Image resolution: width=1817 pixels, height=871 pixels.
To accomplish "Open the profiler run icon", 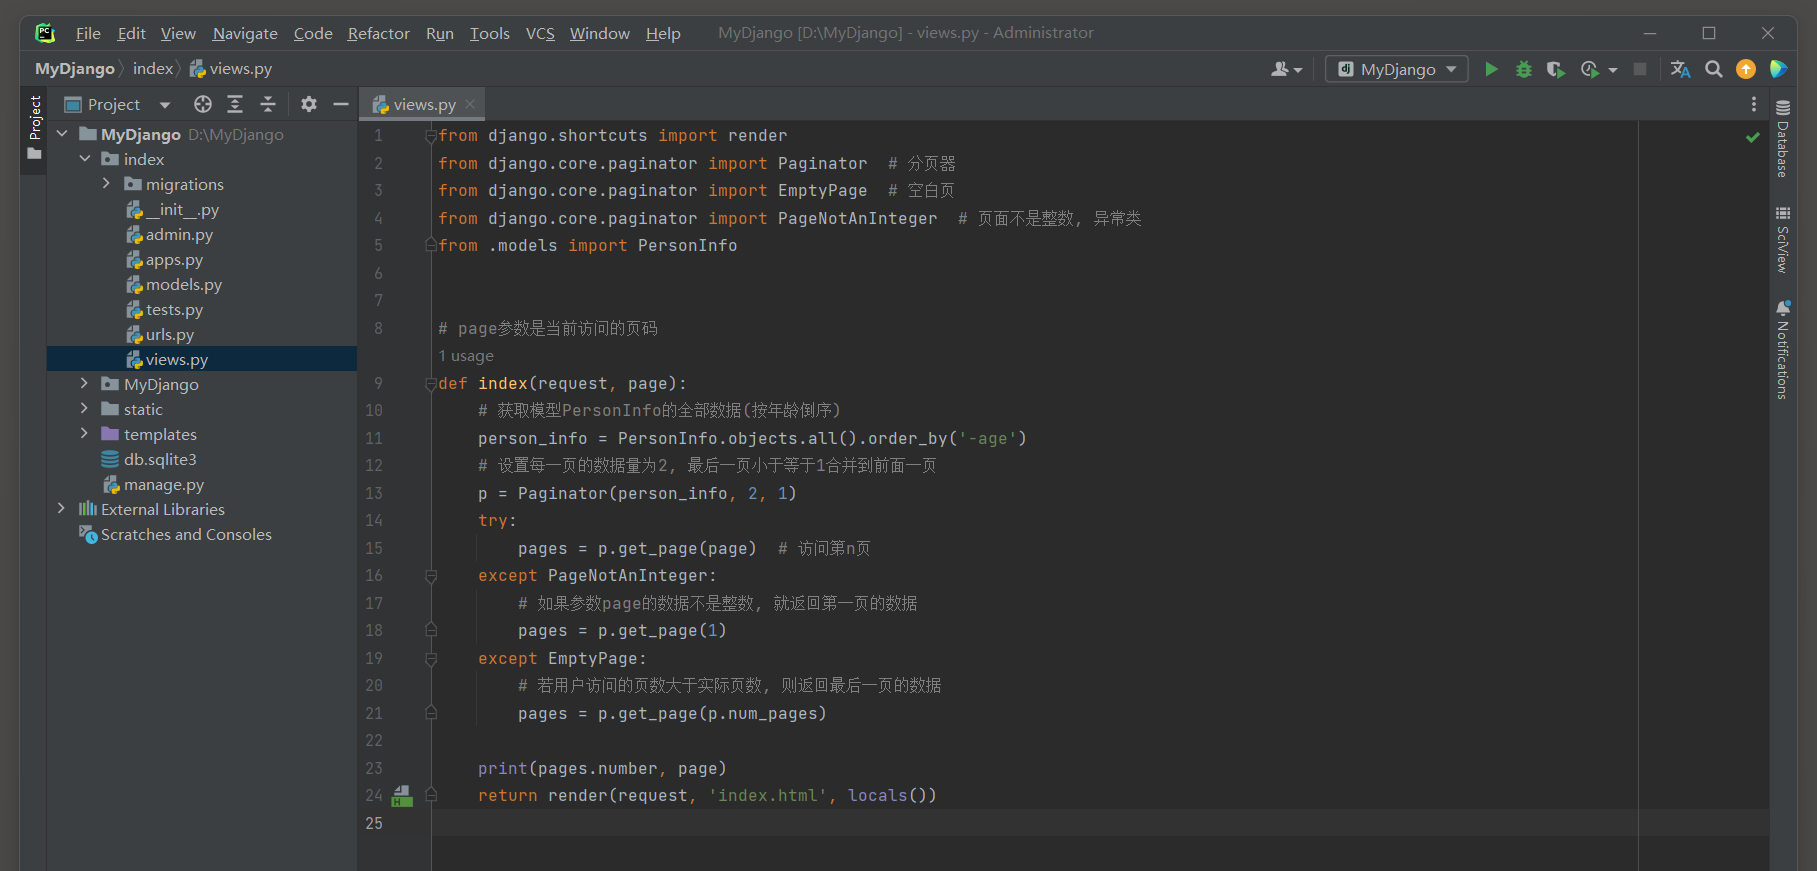I will click(x=1589, y=69).
